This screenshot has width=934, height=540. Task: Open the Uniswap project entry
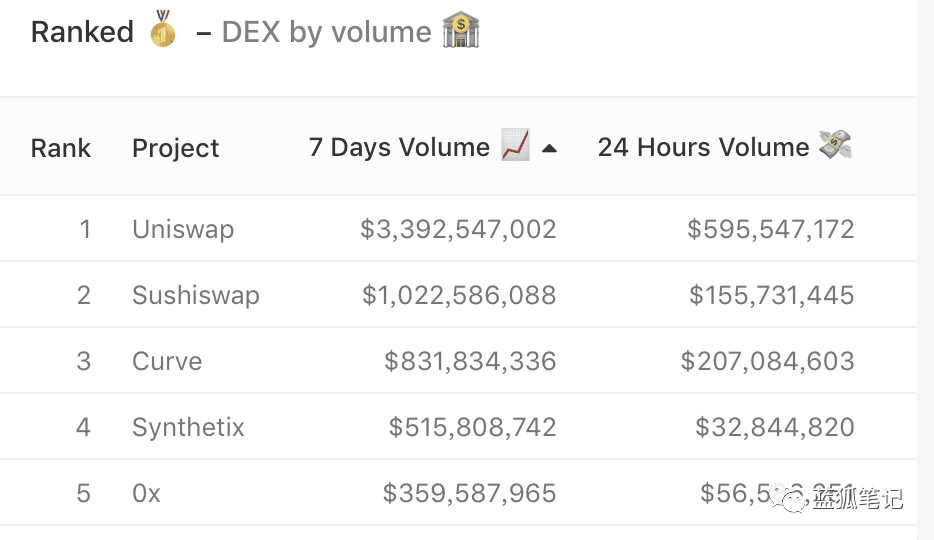pos(183,229)
